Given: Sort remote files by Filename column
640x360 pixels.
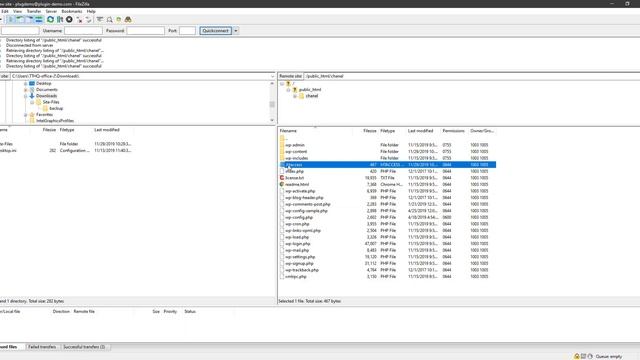Looking at the screenshot, I should click(x=288, y=131).
